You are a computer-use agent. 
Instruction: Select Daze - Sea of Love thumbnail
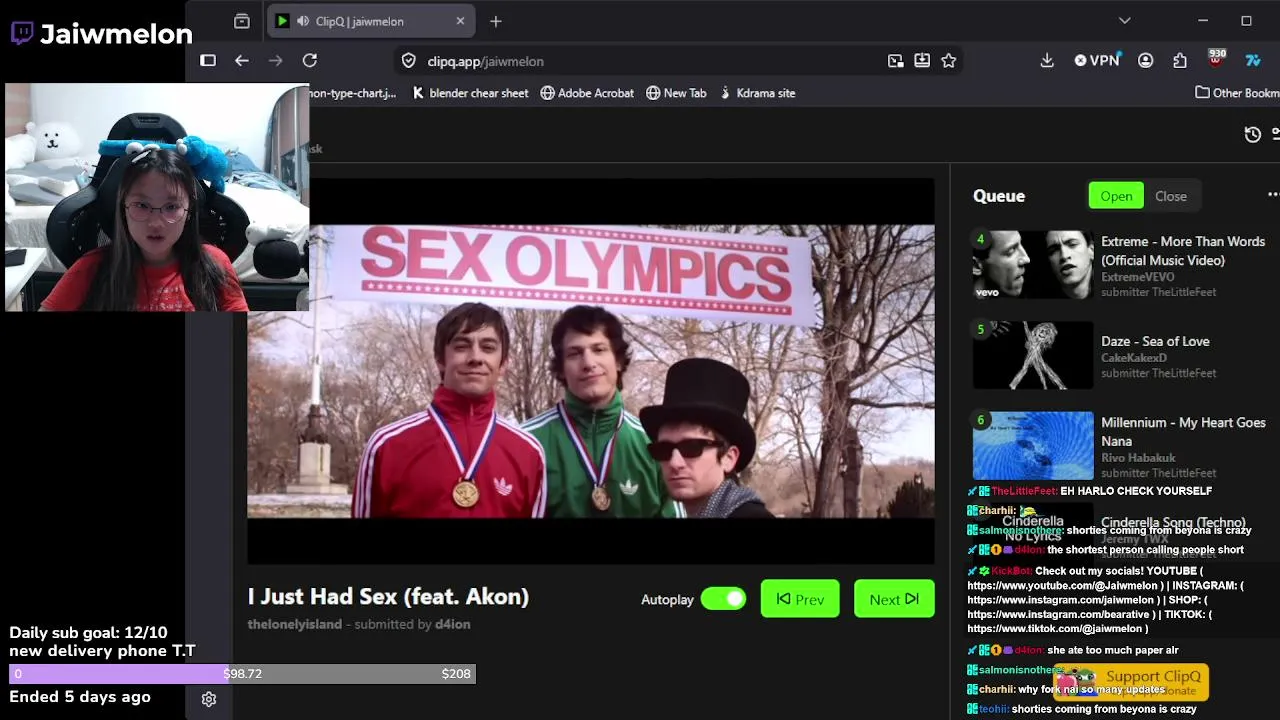1033,355
